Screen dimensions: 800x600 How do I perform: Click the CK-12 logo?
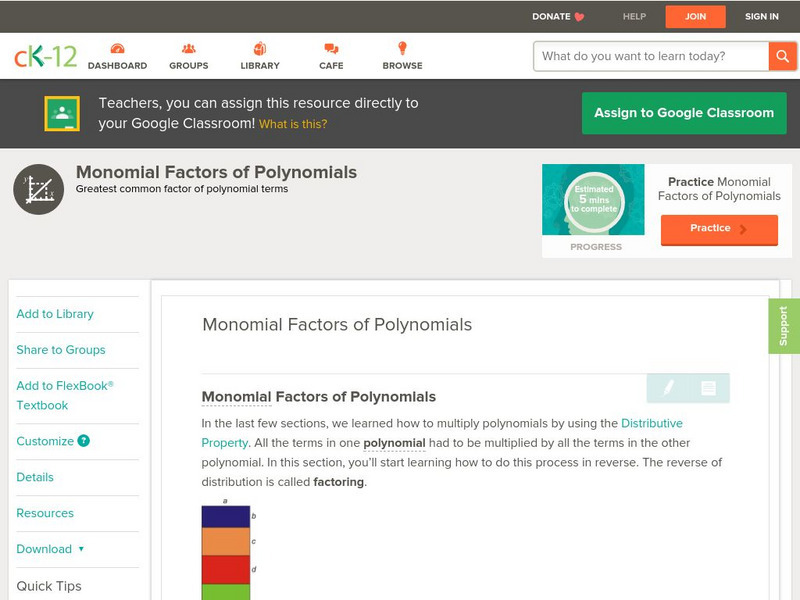[x=45, y=57]
